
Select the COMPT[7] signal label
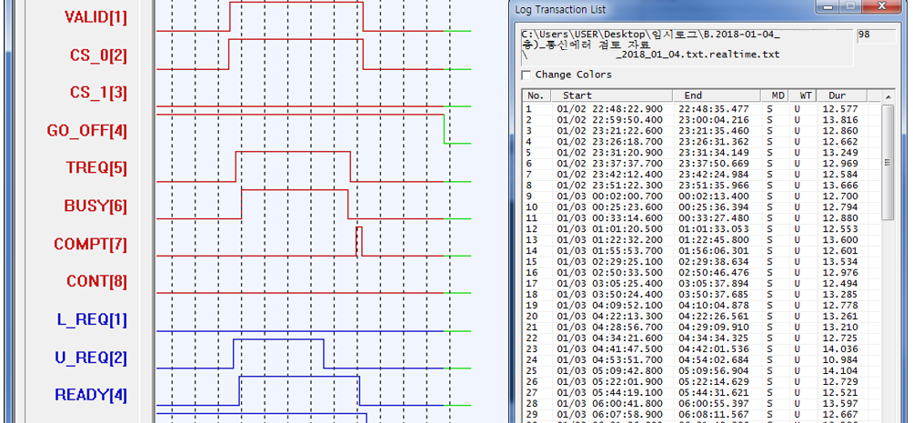point(91,244)
